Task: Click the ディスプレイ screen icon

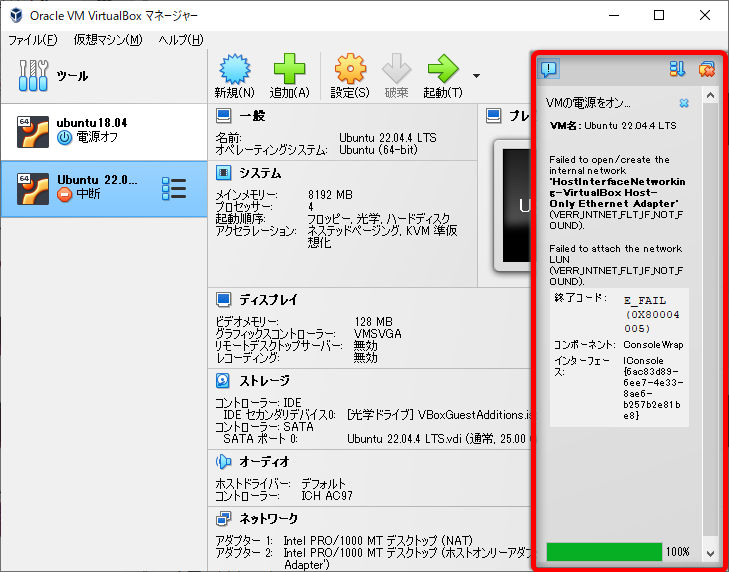Action: pos(224,300)
